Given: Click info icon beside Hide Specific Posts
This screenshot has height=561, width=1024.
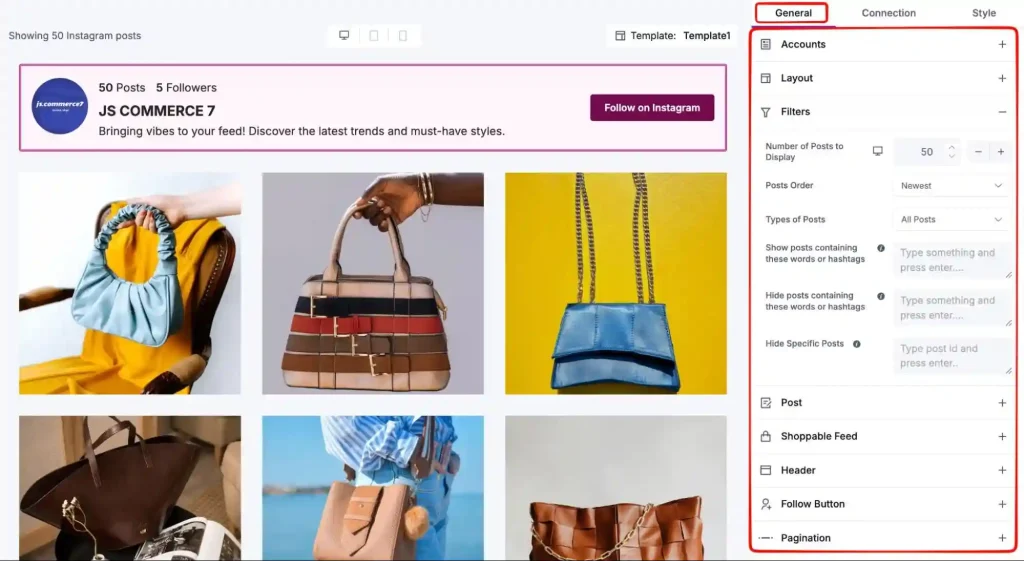Looking at the screenshot, I should coord(857,344).
